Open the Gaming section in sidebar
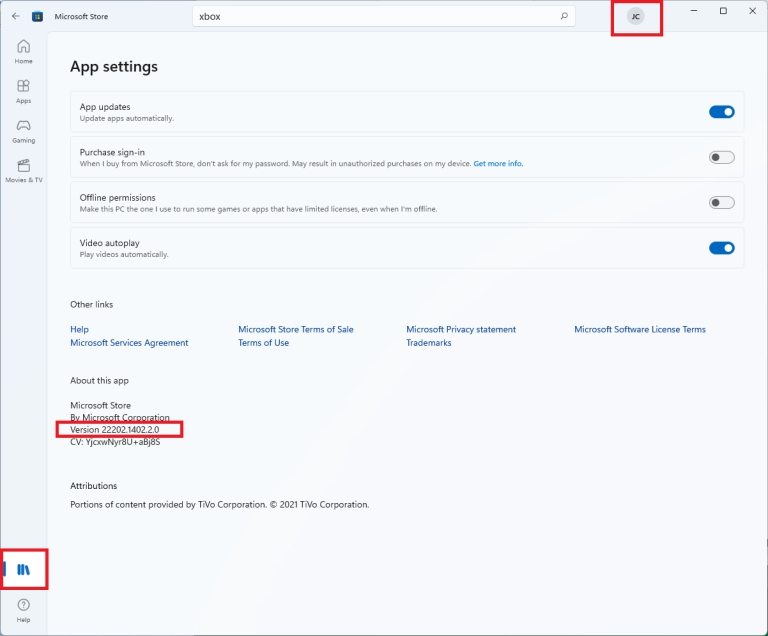The width and height of the screenshot is (768, 636). 24,131
